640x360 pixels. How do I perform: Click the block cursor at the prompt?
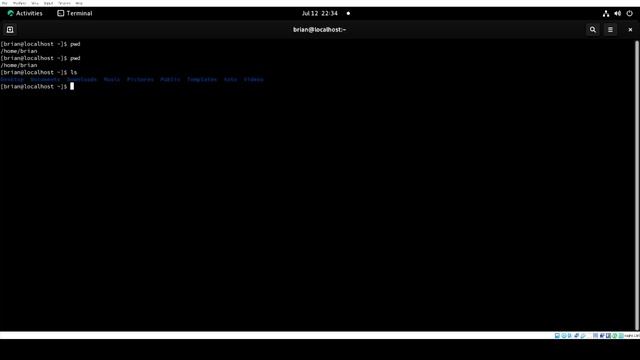(x=72, y=86)
